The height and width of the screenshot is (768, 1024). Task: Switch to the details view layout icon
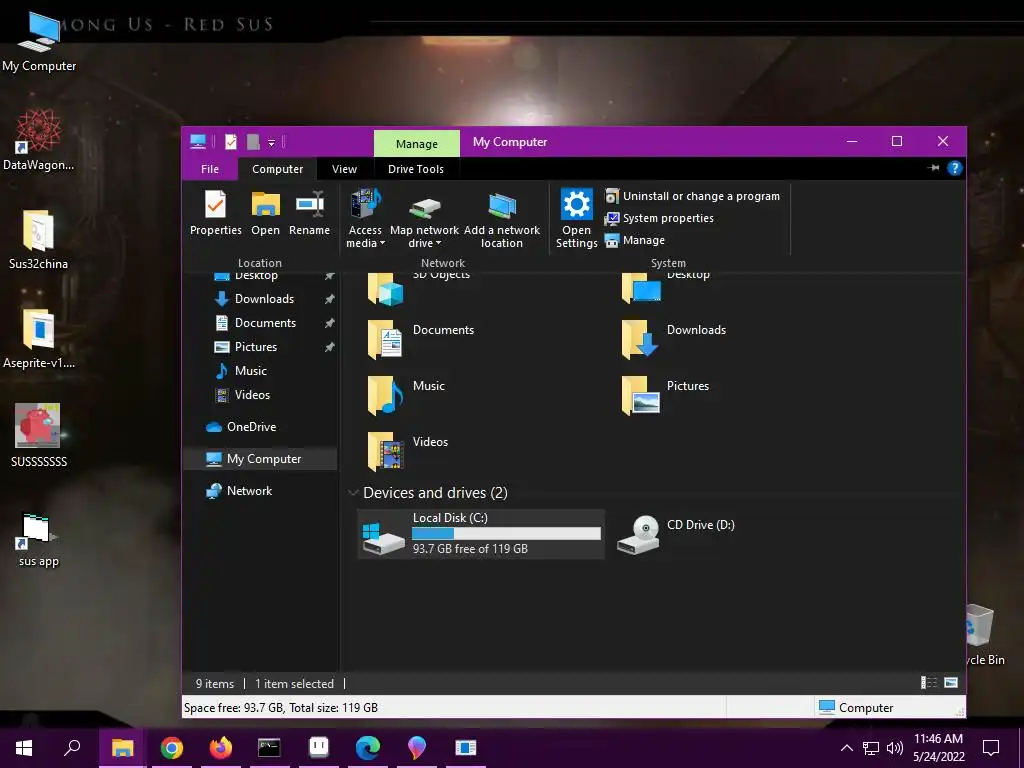point(929,682)
